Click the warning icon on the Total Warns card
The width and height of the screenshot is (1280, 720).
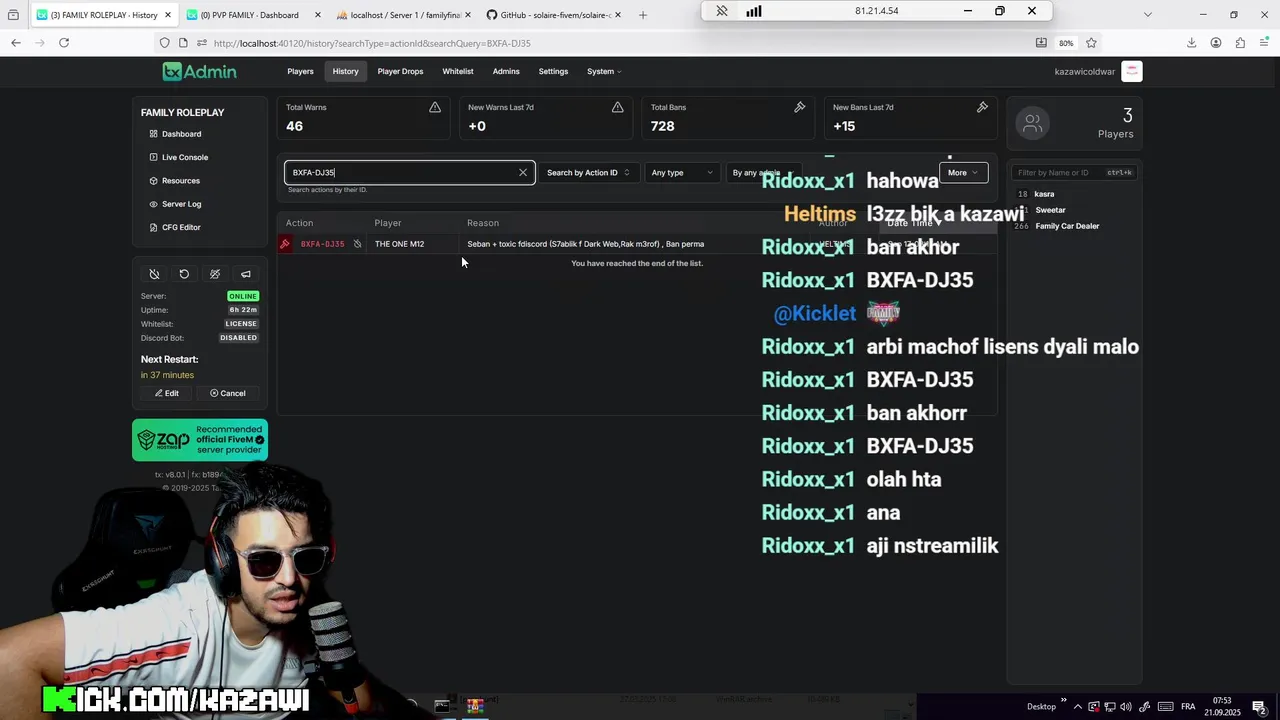pos(435,107)
